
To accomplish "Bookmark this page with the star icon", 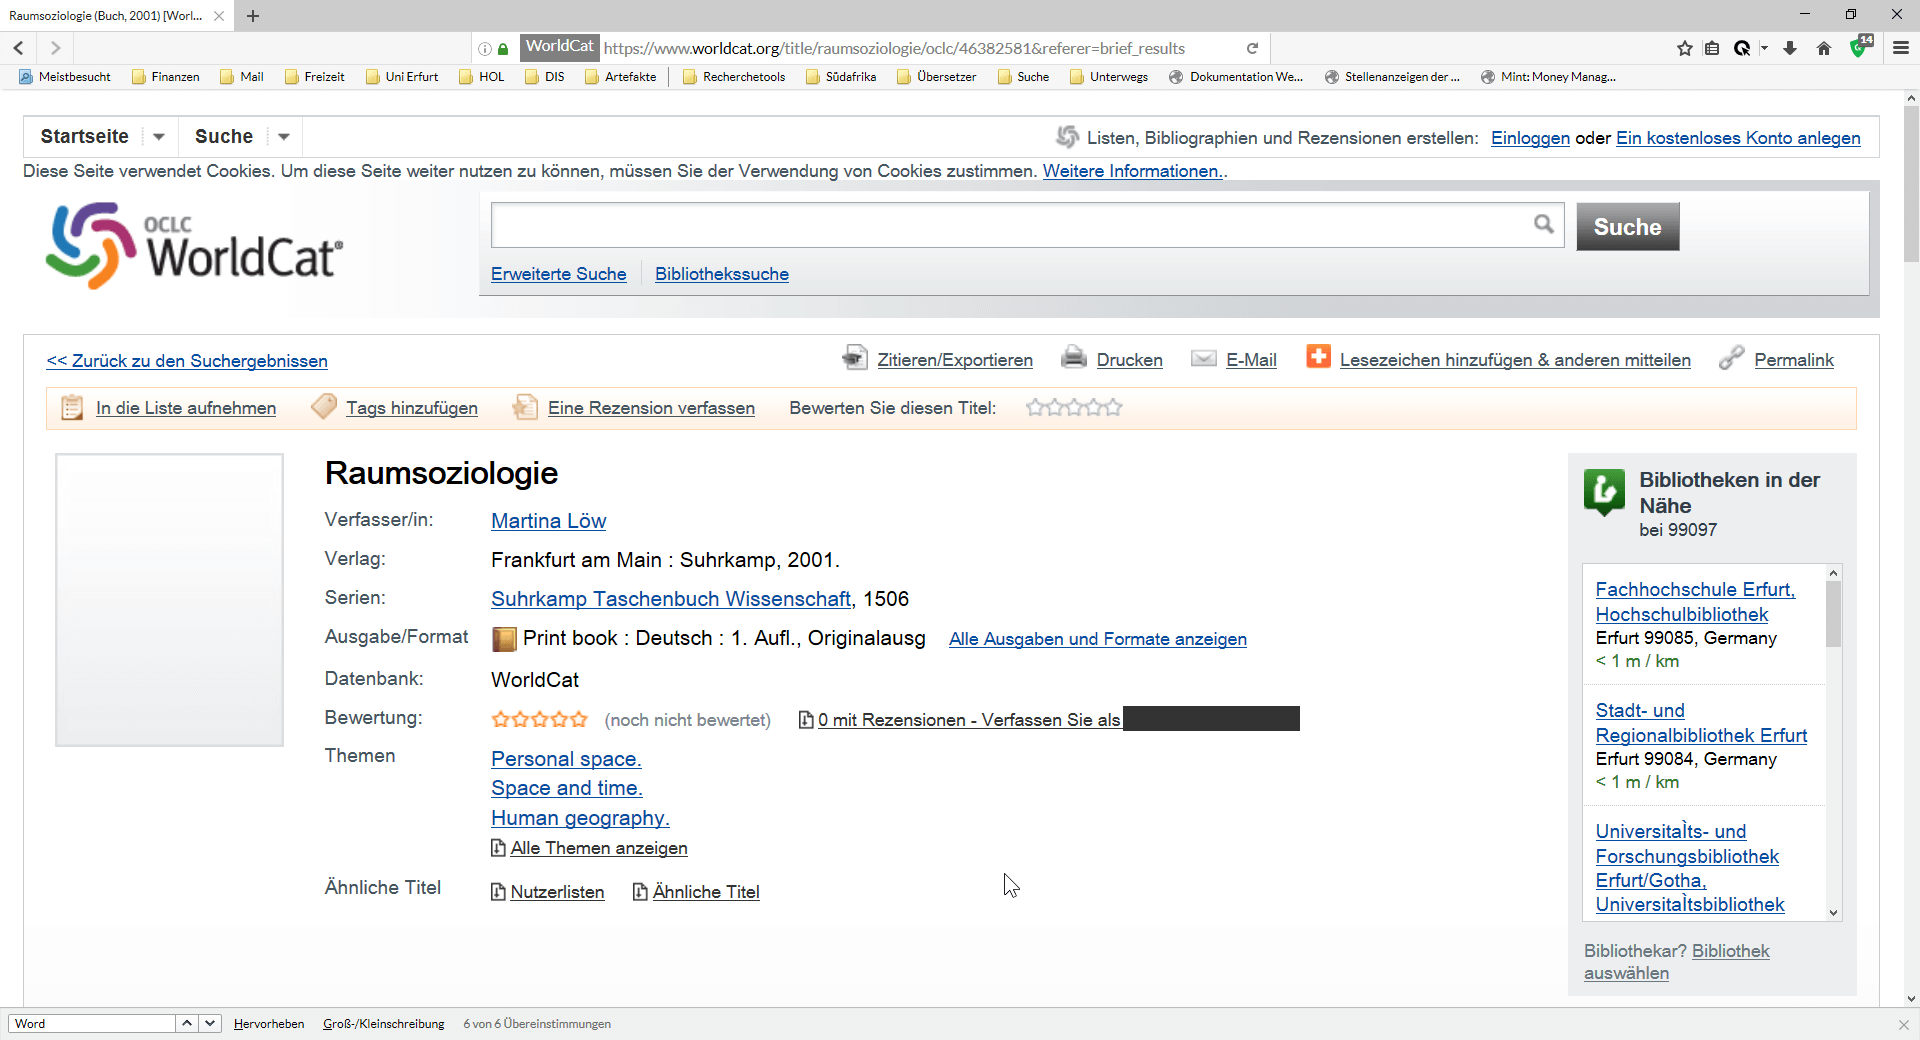I will (1685, 48).
